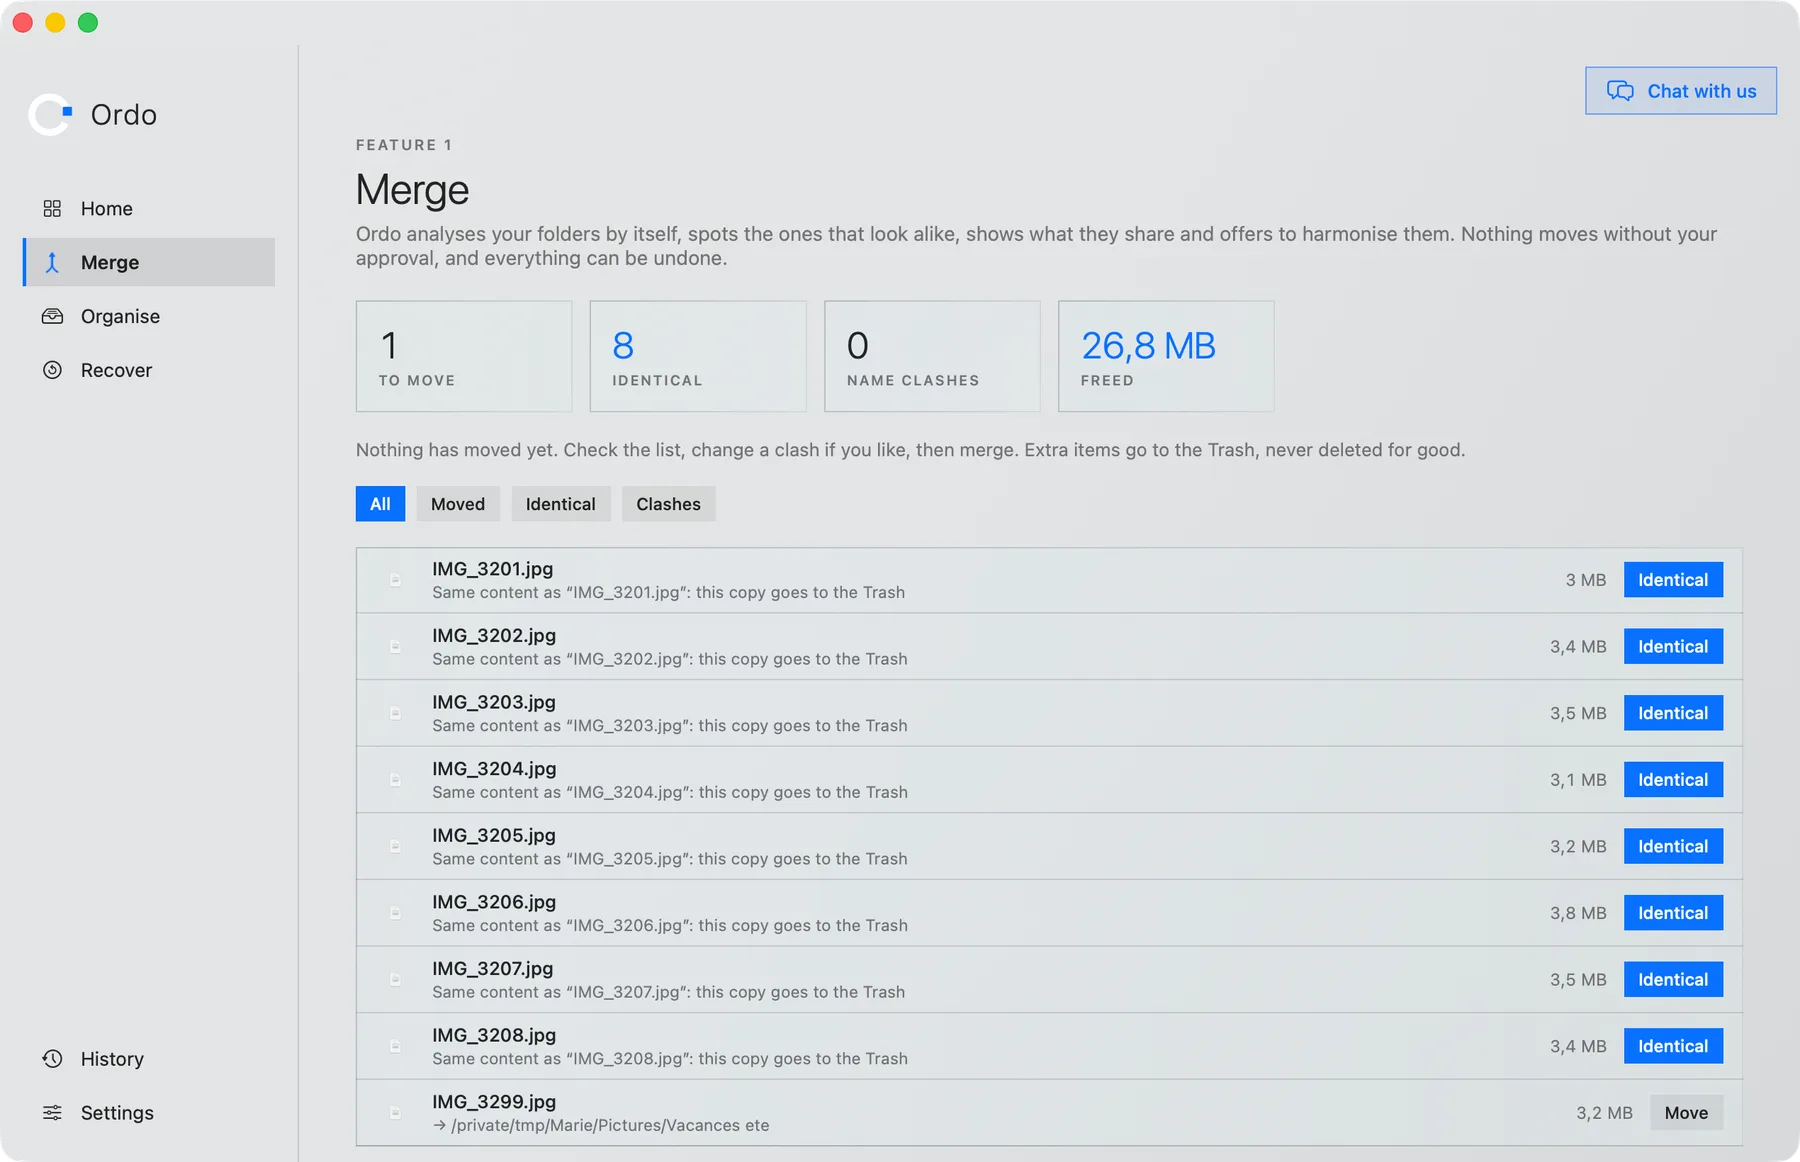Click Identical button for IMG_3205.jpg
This screenshot has height=1162, width=1800.
(1673, 846)
